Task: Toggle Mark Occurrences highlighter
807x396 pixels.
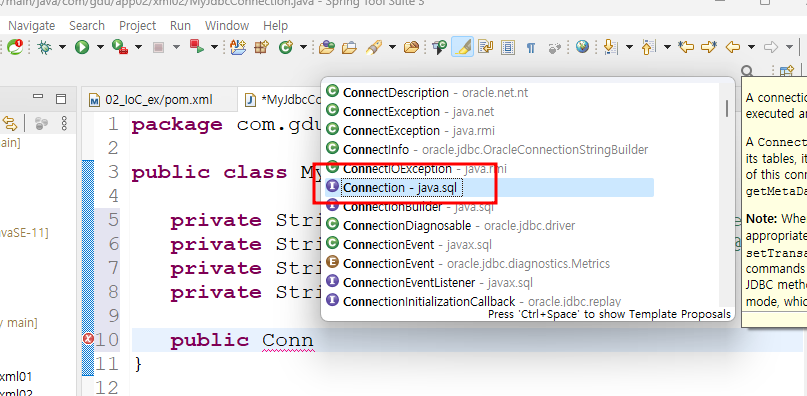Action: coord(462,47)
